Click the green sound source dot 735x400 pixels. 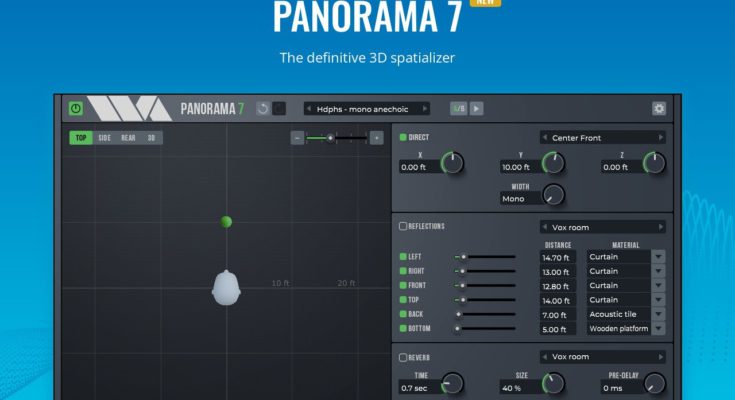coord(227,221)
